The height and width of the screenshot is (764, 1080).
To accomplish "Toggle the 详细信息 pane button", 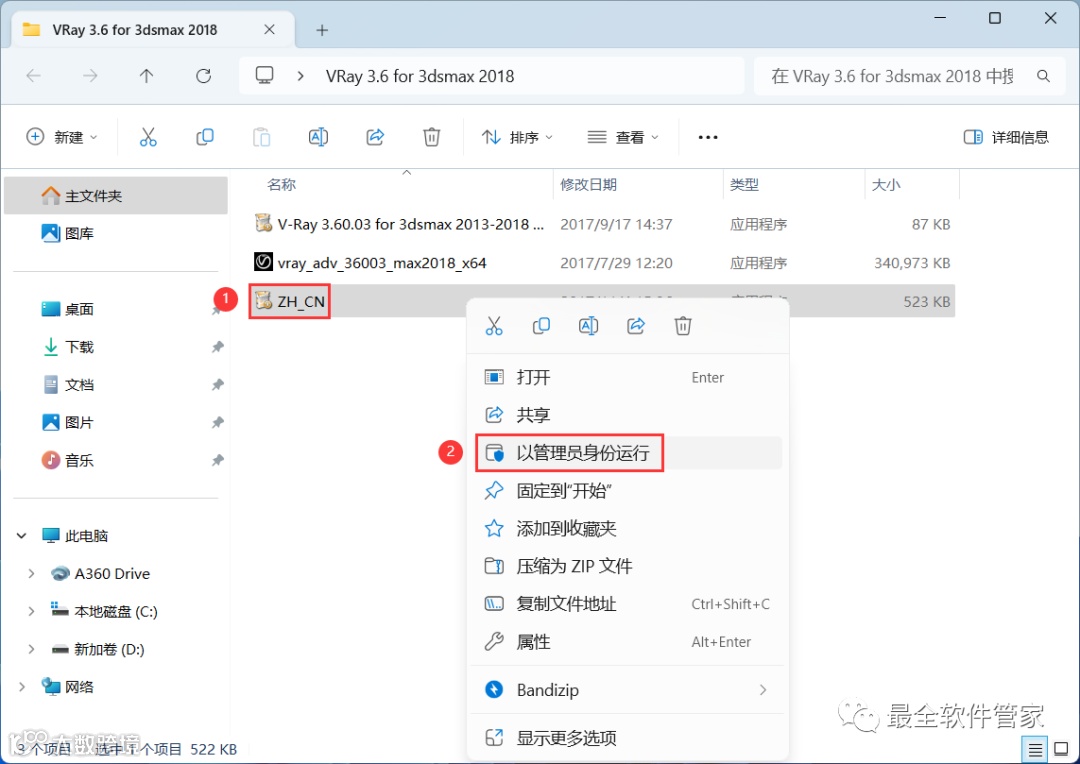I will [1006, 137].
